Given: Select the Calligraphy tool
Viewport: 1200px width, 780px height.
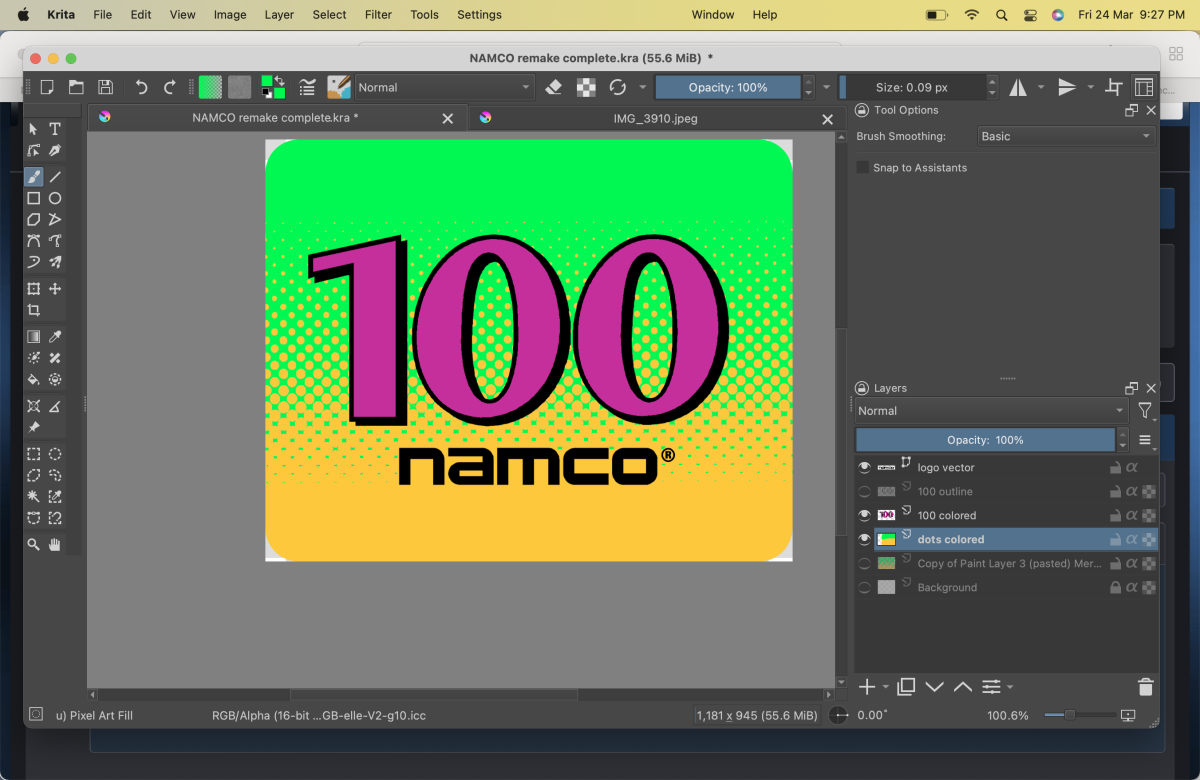Looking at the screenshot, I should [55, 150].
